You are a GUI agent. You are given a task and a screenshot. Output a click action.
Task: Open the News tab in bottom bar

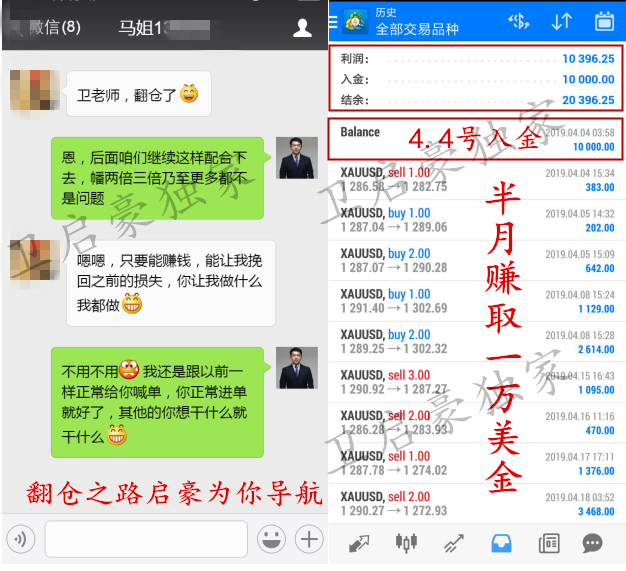[x=548, y=544]
